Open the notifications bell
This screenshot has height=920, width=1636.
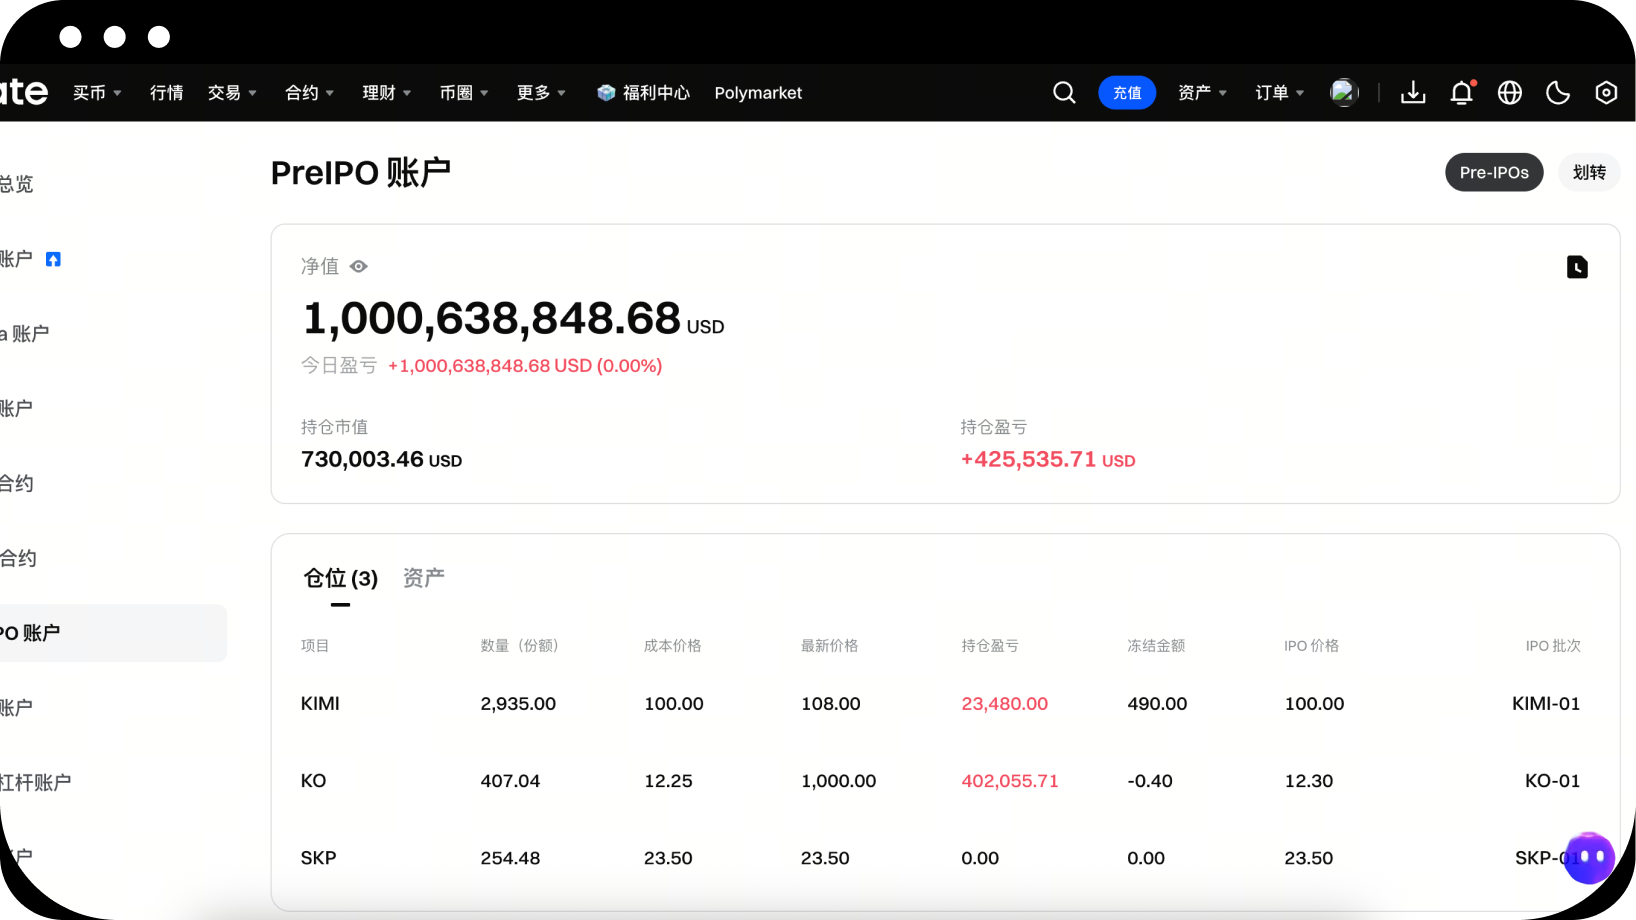coord(1462,93)
